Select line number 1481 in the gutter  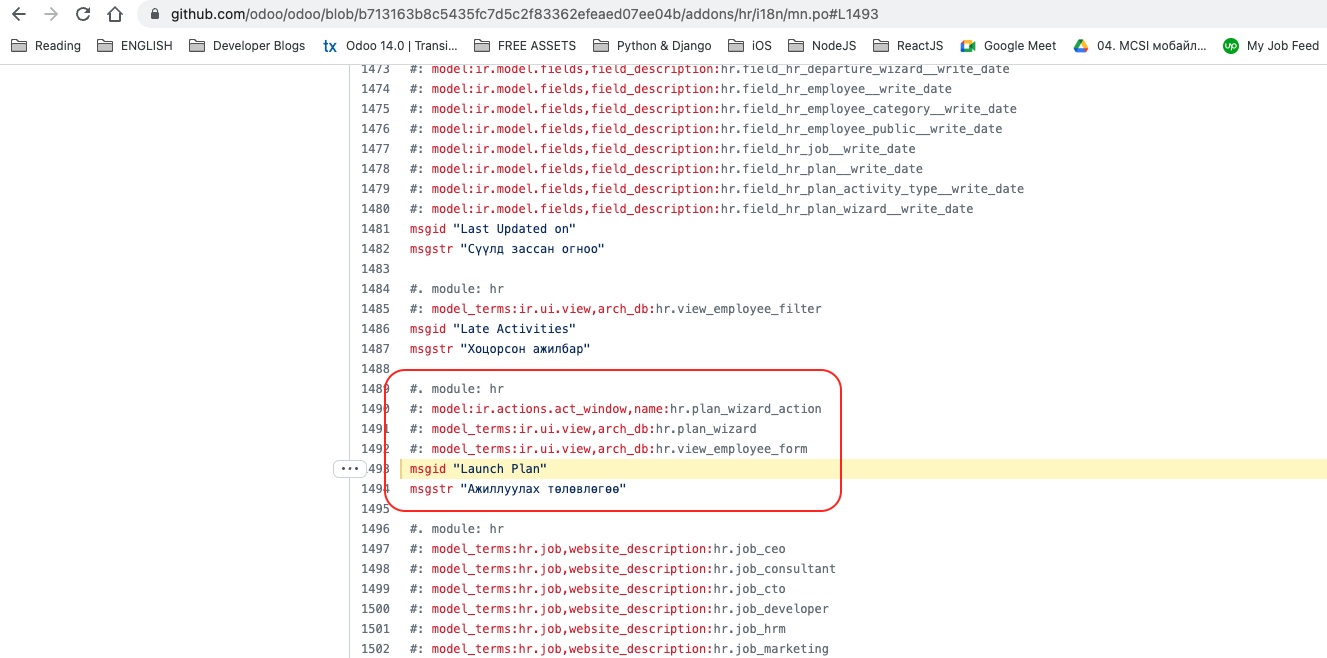[x=377, y=228]
